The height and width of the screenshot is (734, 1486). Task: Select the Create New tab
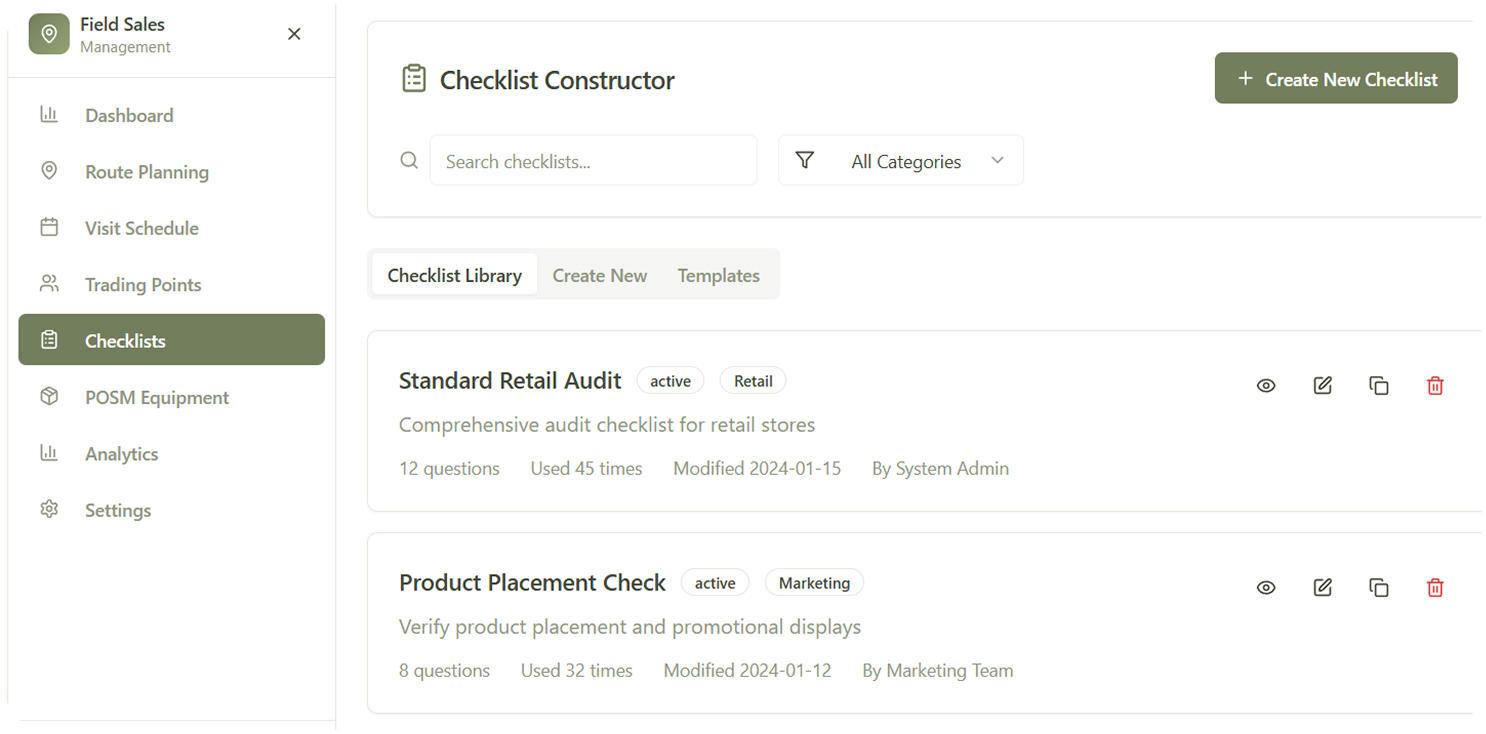coord(599,275)
